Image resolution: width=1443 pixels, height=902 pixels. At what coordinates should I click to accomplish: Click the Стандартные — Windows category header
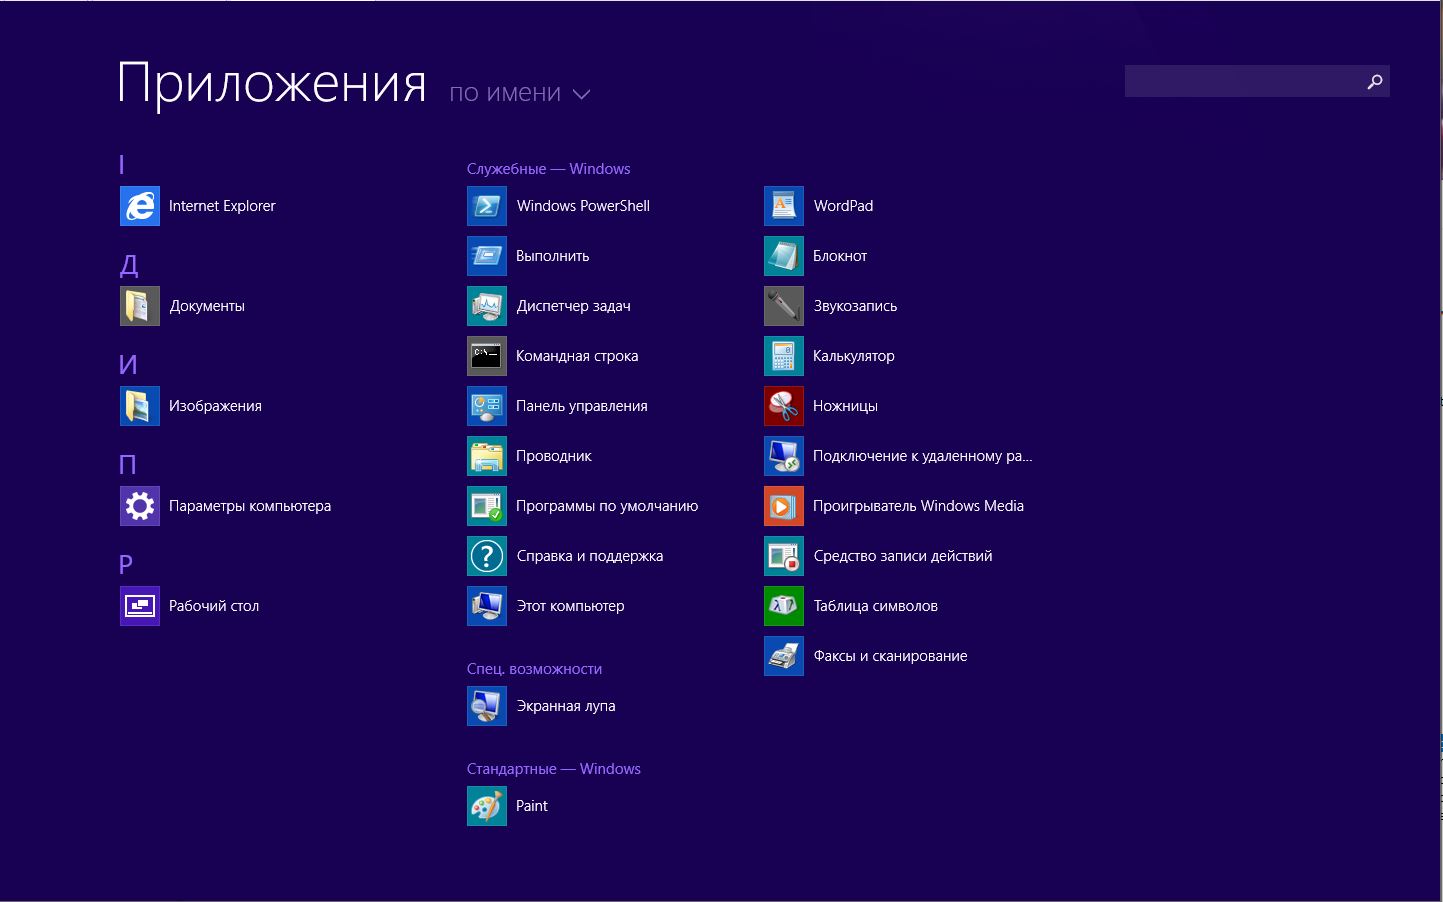click(553, 769)
